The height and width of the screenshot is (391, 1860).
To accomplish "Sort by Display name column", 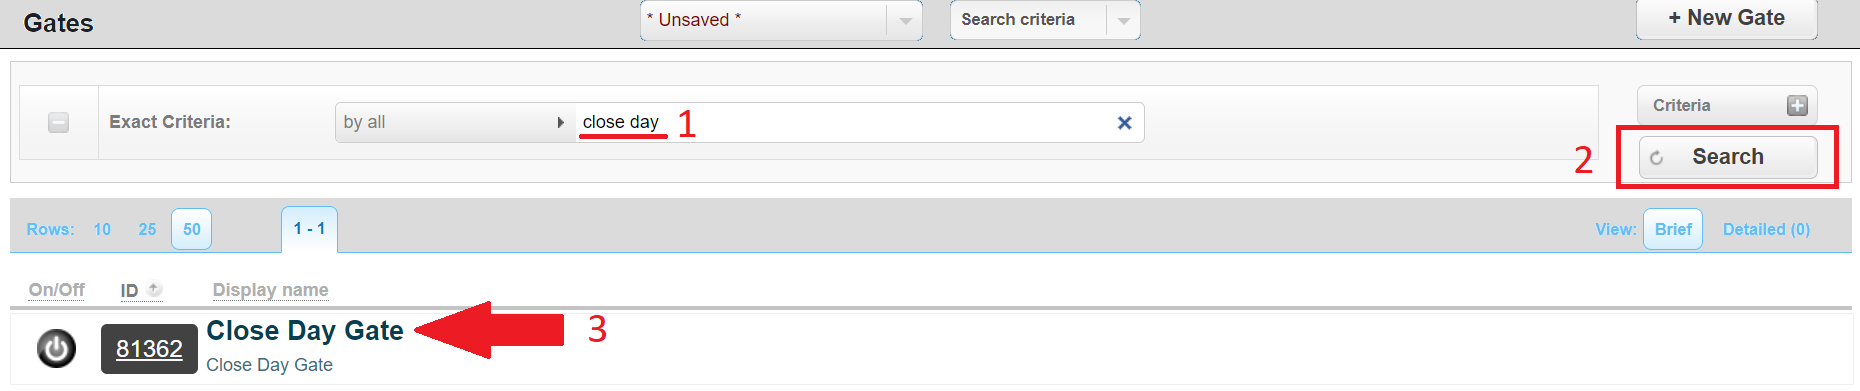I will pyautogui.click(x=270, y=290).
